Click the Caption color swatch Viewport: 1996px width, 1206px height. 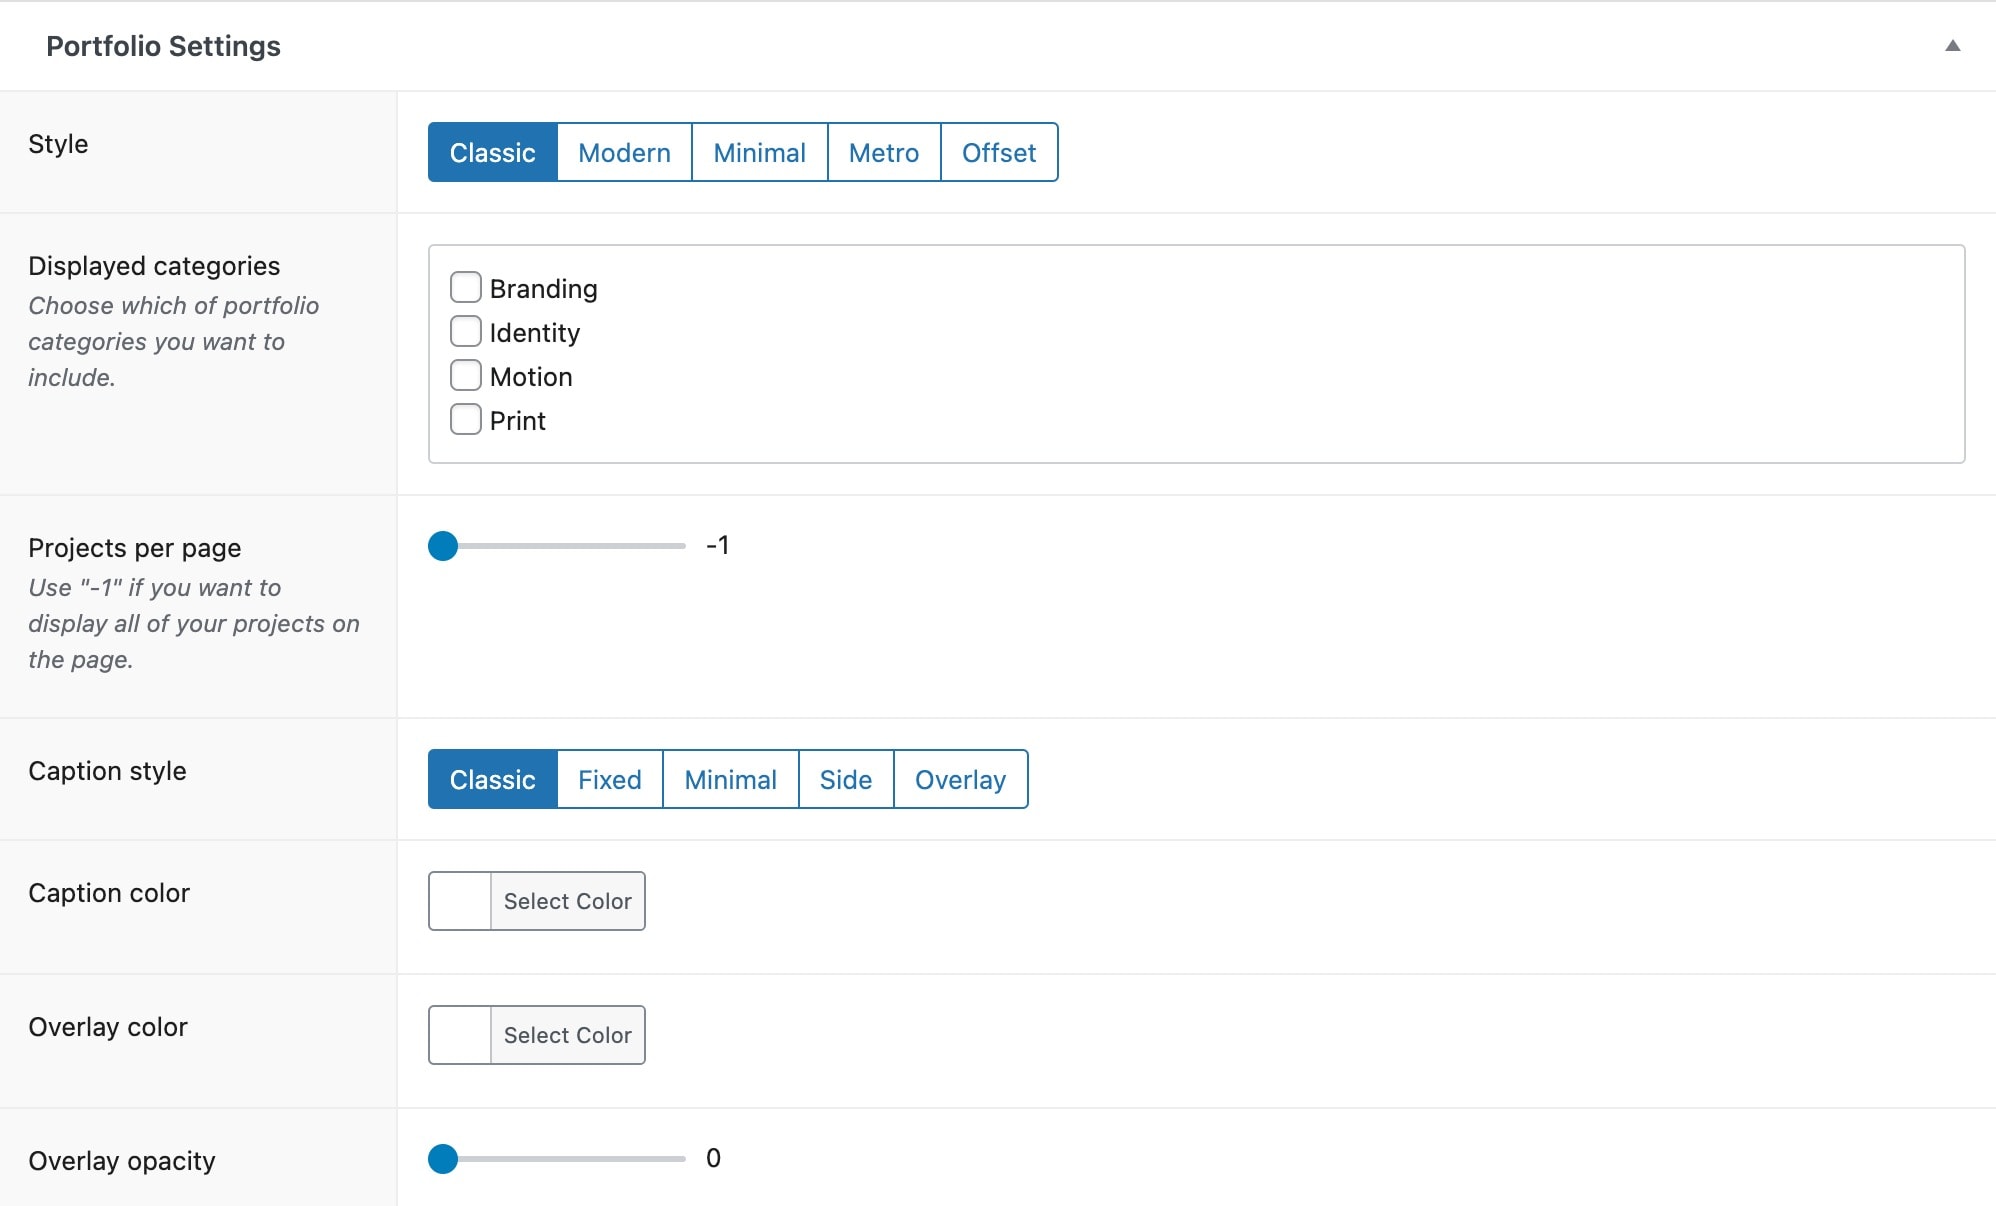pos(460,901)
